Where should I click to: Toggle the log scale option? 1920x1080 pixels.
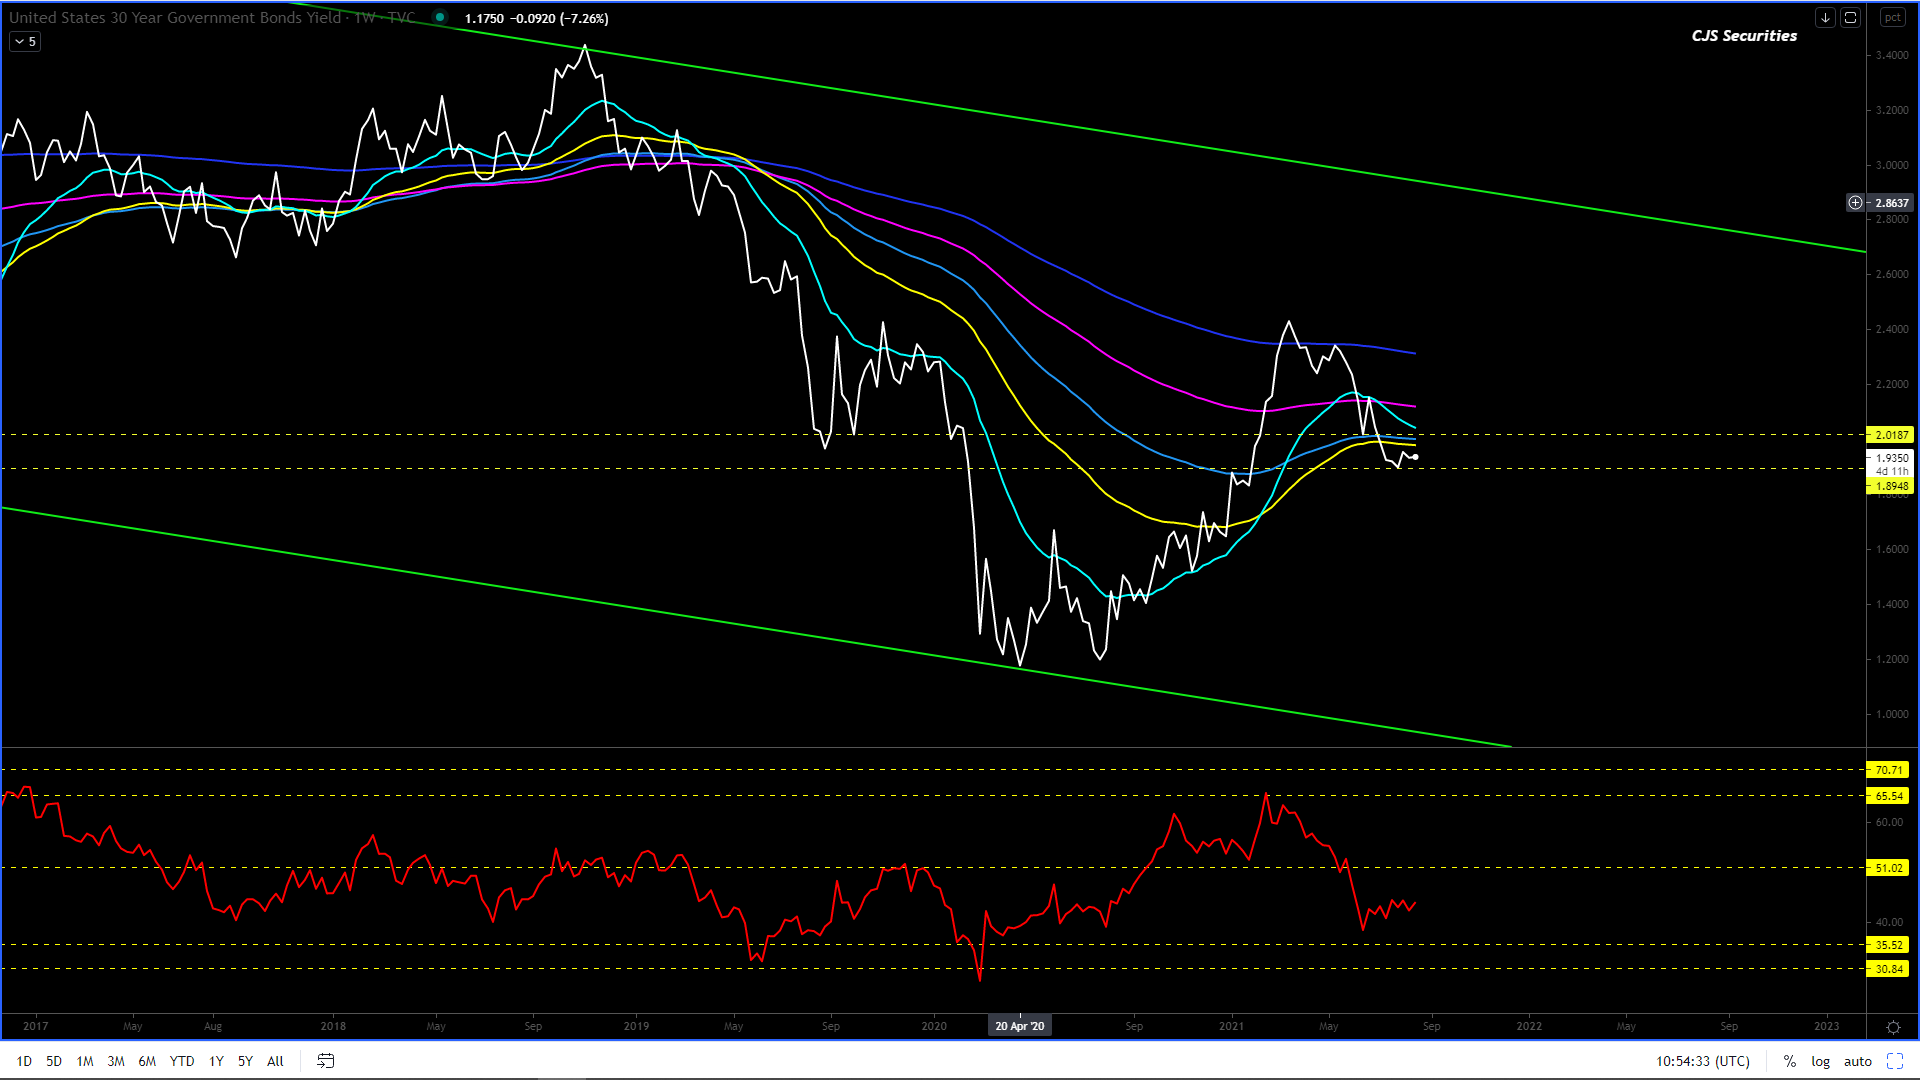(x=1820, y=1061)
